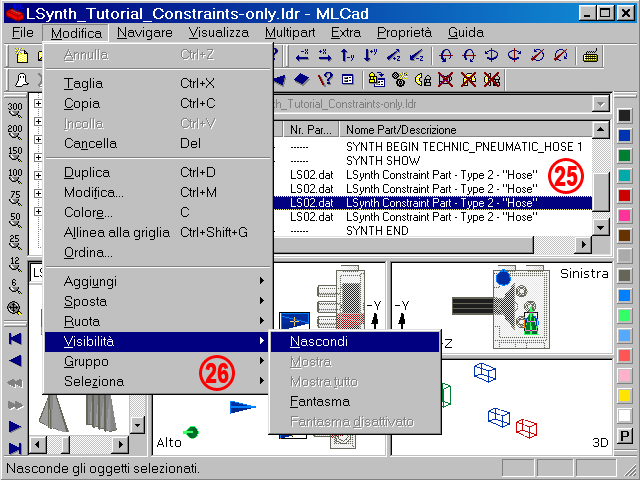This screenshot has width=640, height=480.
Task: Click the zoom-to-fit magnifier with crosshair
Action: pos(15,308)
